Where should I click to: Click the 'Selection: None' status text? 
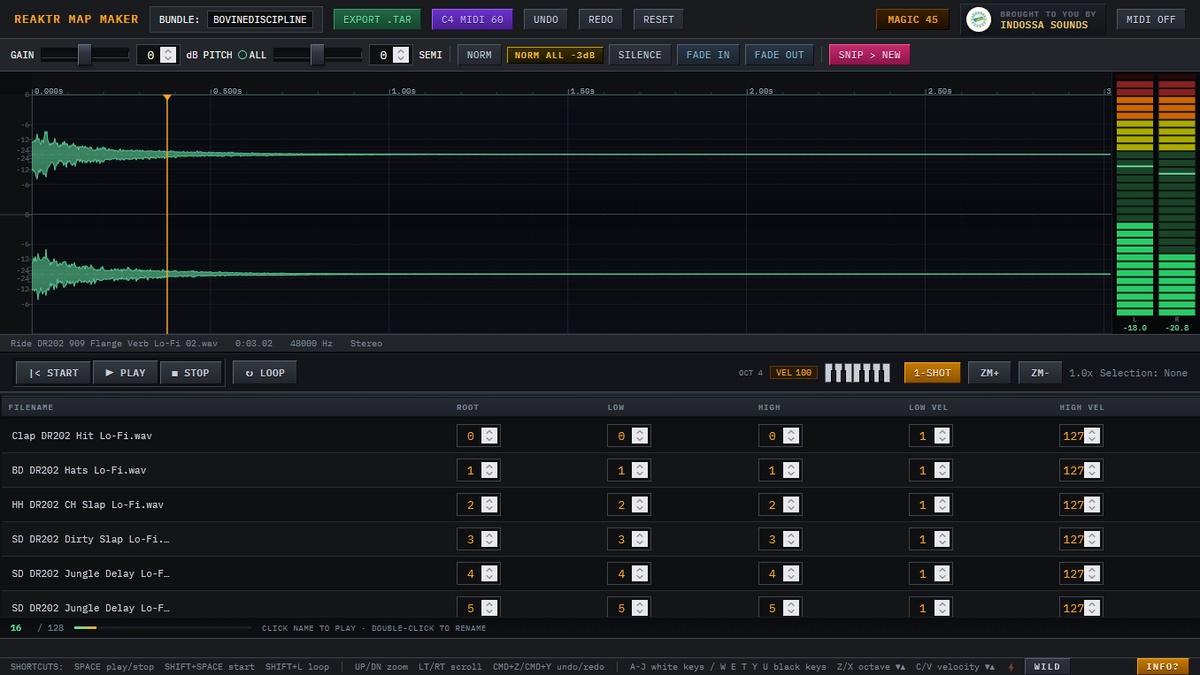[x=1143, y=373]
